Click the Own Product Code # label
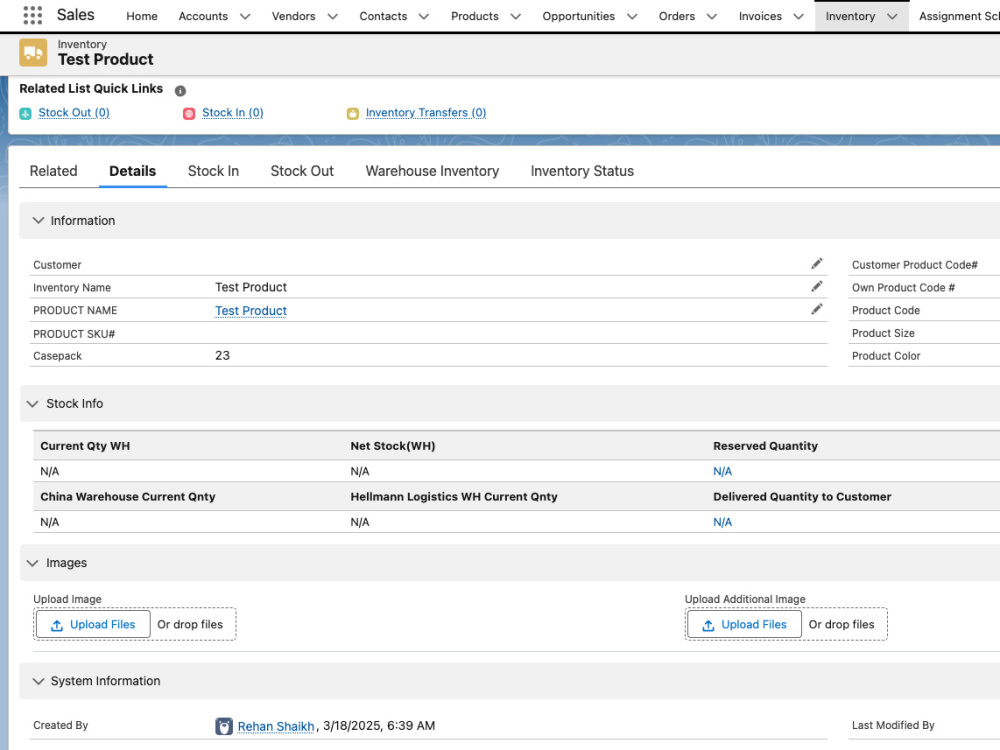The width and height of the screenshot is (1000, 750). [x=903, y=288]
